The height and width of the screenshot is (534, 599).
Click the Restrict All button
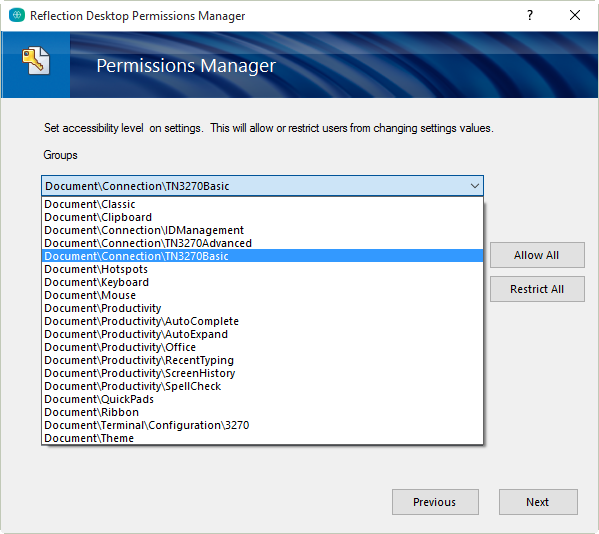pyautogui.click(x=537, y=289)
